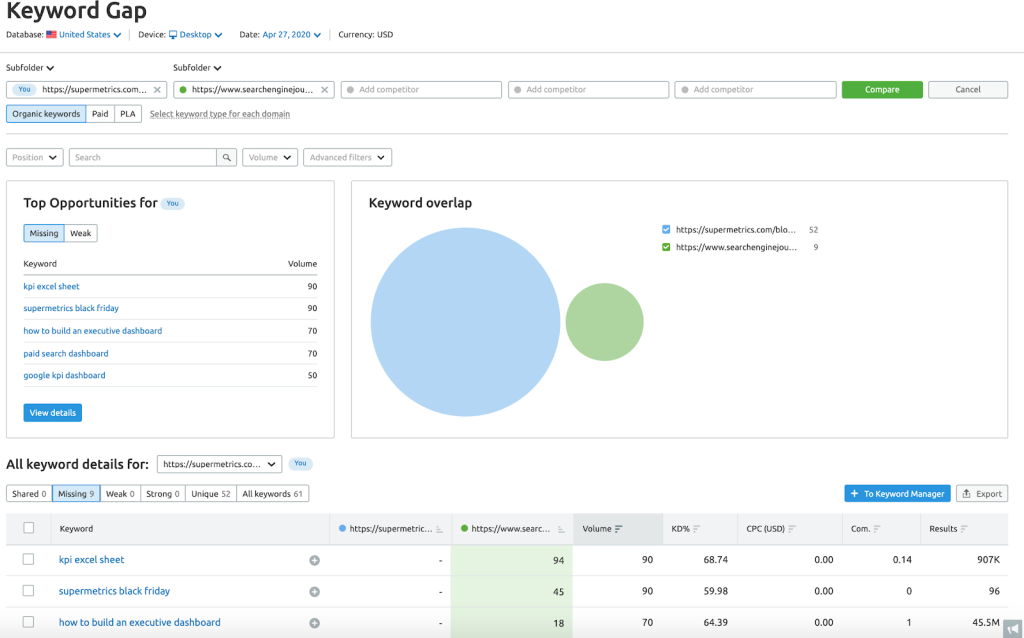Switch to the All keywords 61 tab
The height and width of the screenshot is (638, 1024).
272,494
